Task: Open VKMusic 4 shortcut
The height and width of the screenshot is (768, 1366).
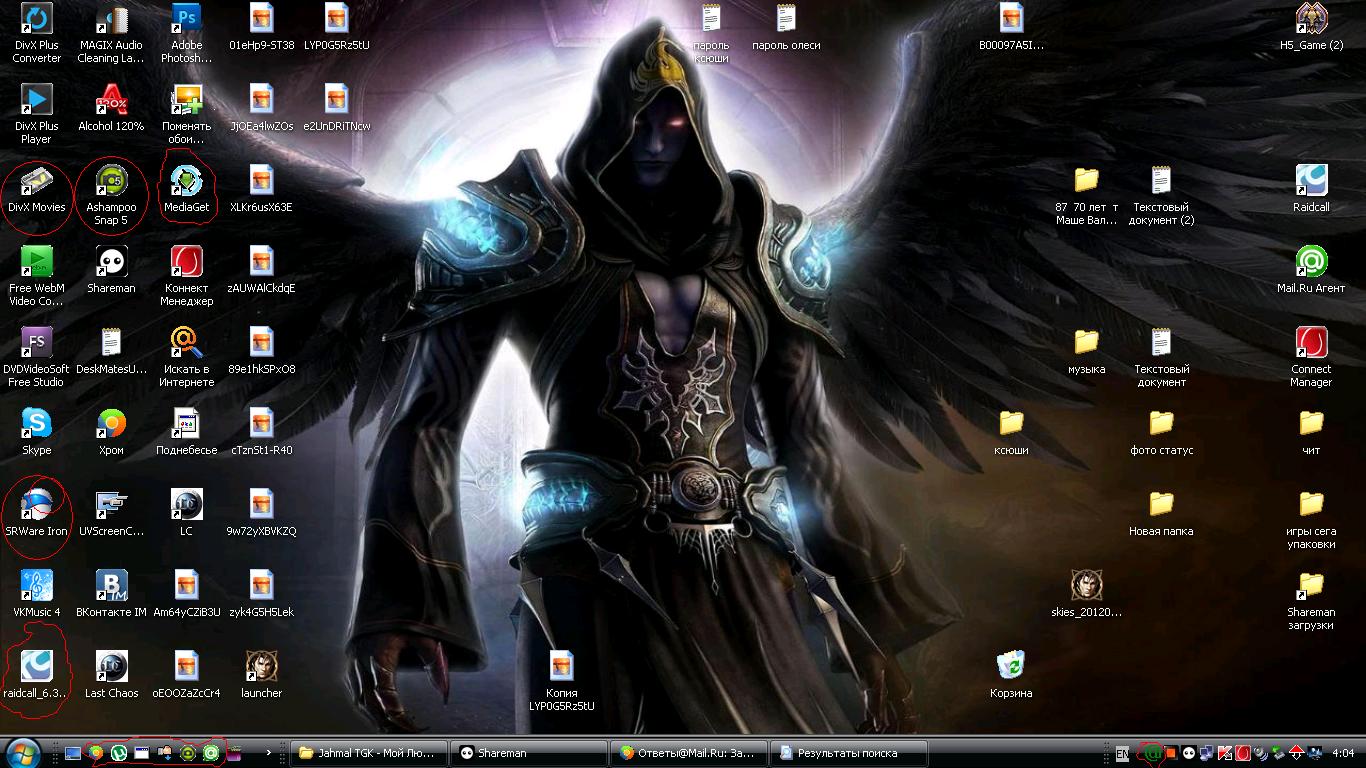Action: tap(36, 594)
